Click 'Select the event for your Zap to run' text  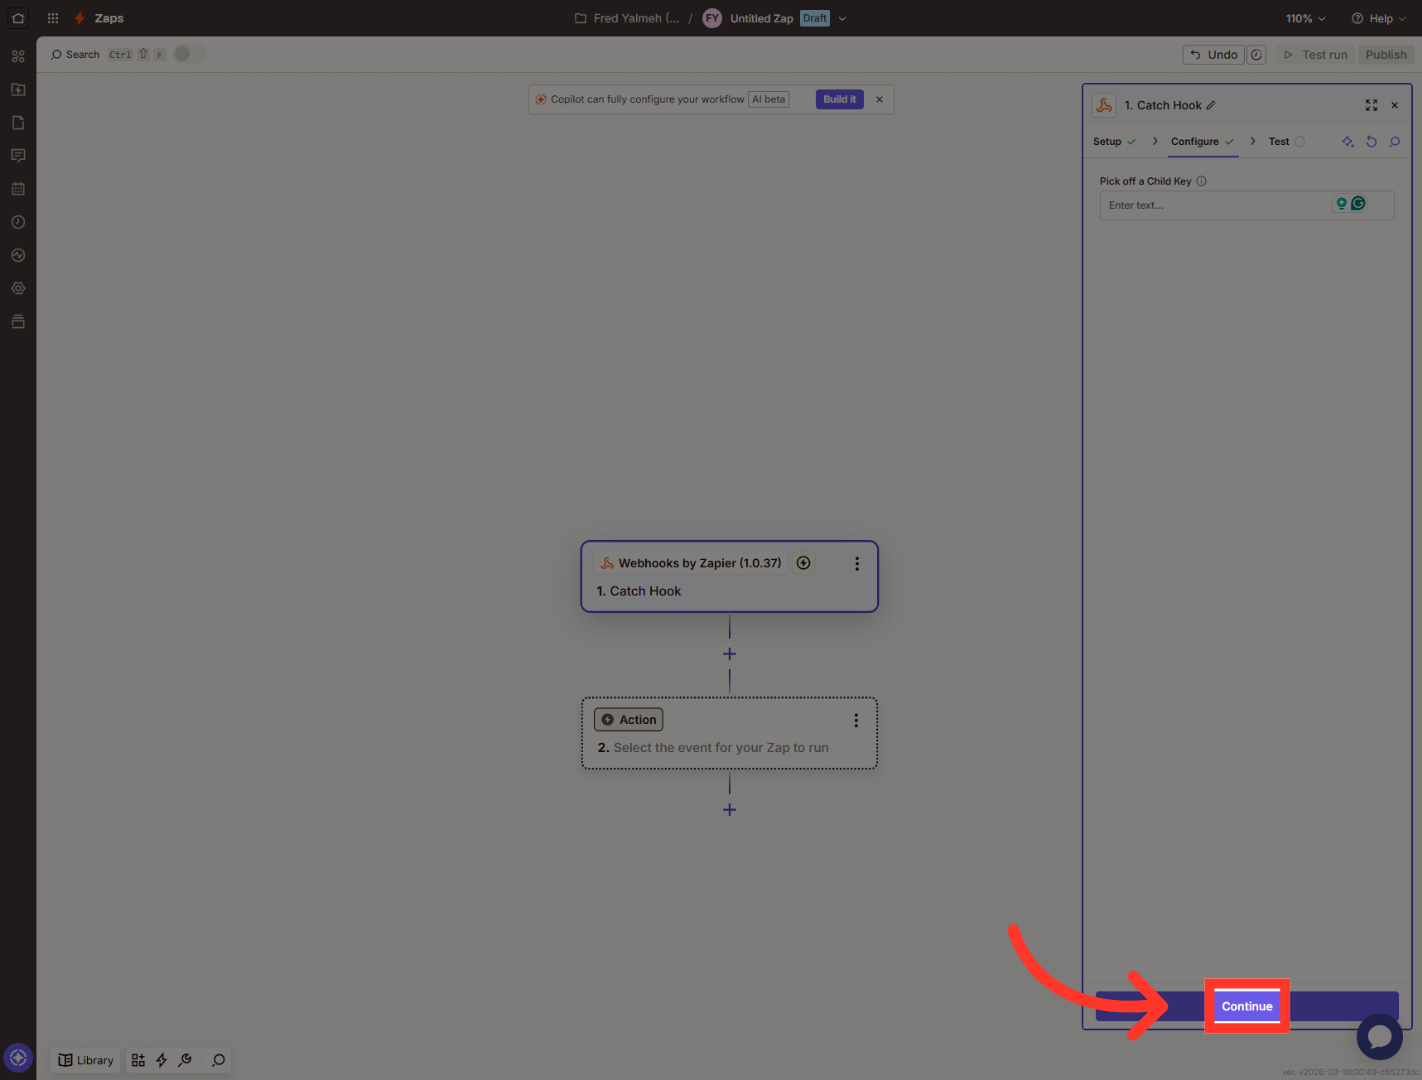pyautogui.click(x=721, y=747)
